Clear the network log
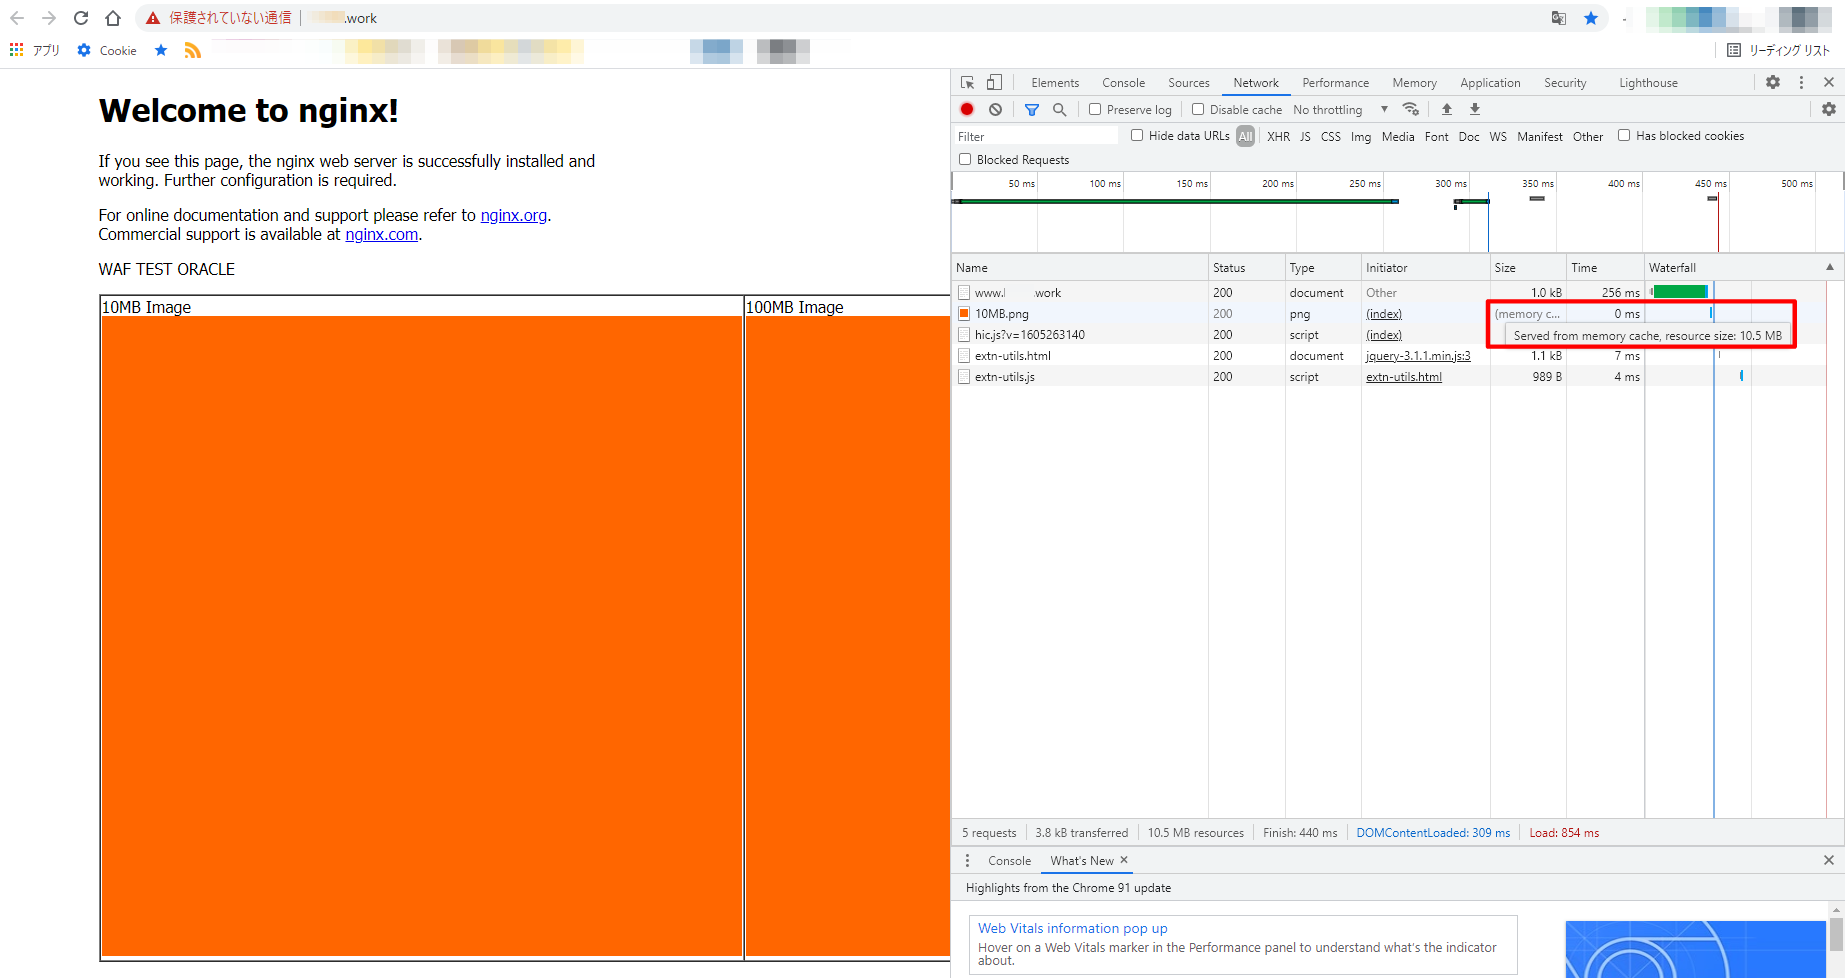The height and width of the screenshot is (978, 1845). (x=995, y=109)
